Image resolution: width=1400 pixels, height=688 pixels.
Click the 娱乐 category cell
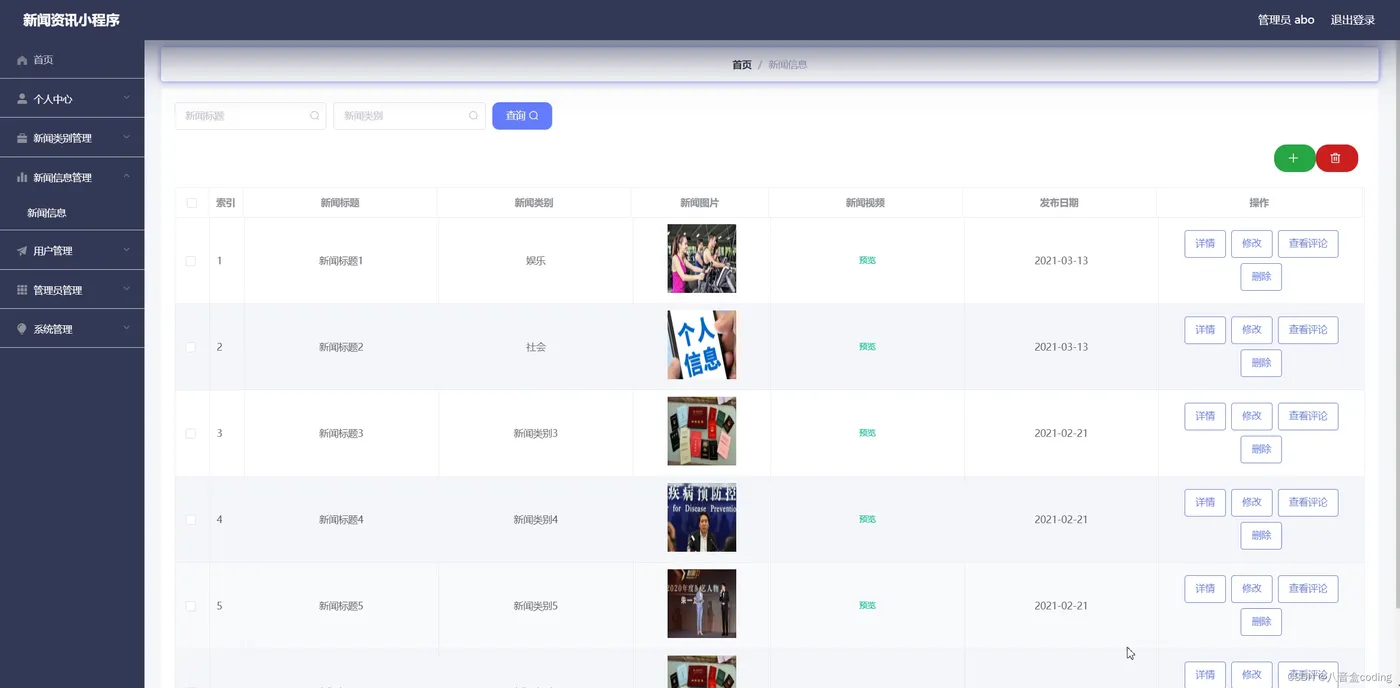536,261
